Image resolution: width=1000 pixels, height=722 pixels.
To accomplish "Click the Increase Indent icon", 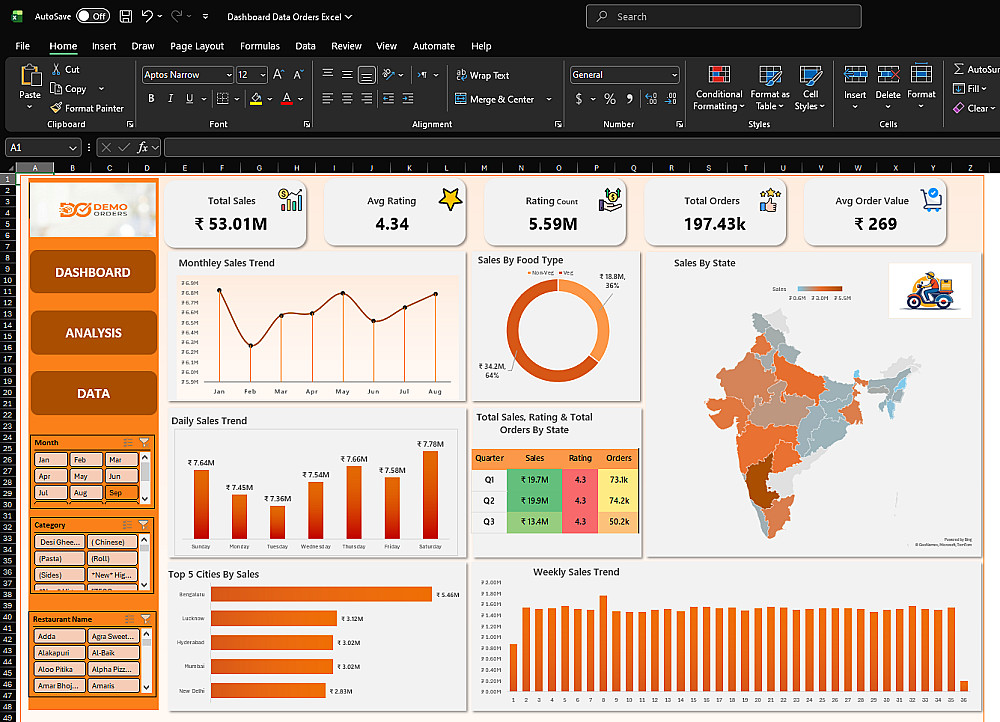I will click(408, 98).
